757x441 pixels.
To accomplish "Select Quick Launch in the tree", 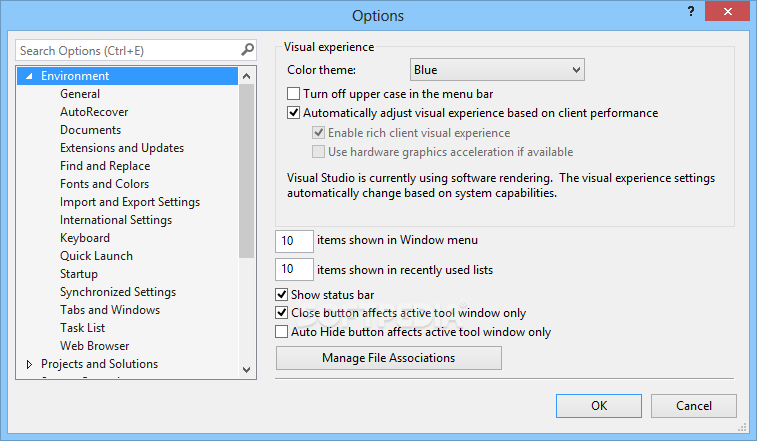I will 96,256.
